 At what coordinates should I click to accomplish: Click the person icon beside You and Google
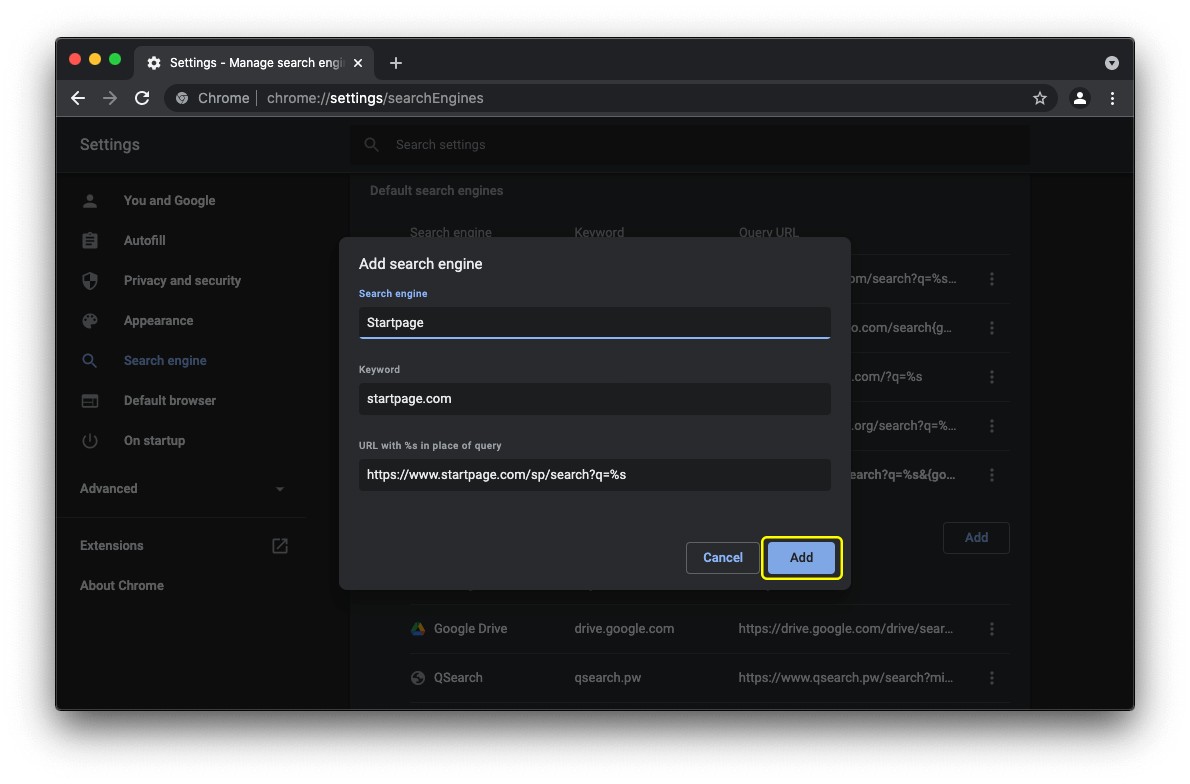(x=90, y=200)
